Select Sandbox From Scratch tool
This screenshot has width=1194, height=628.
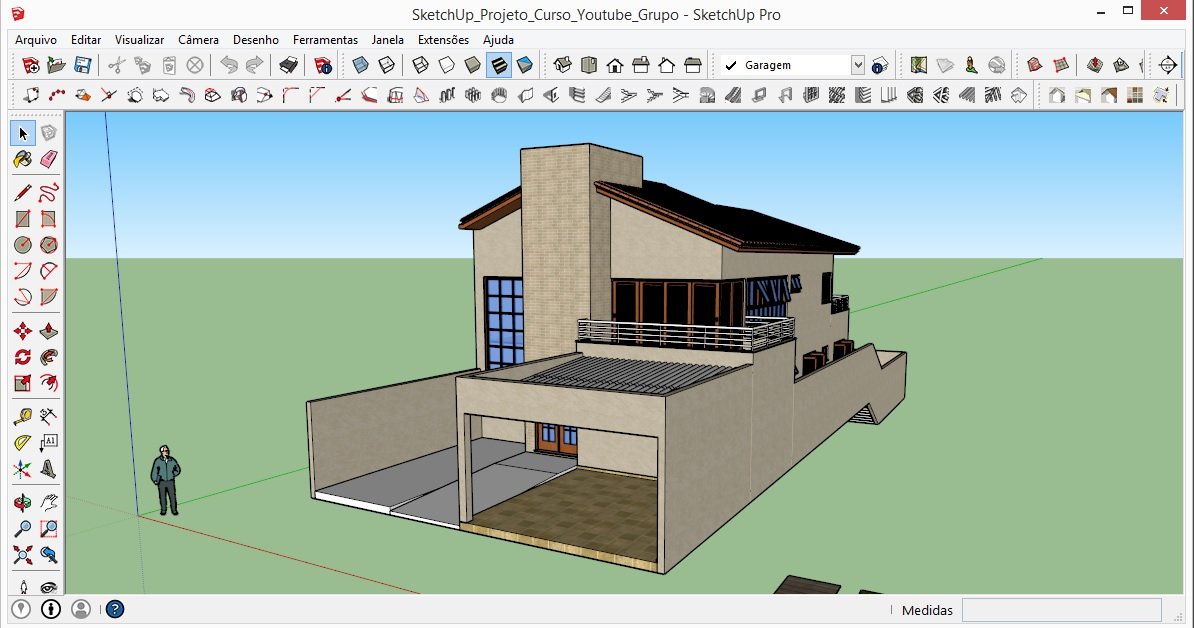pyautogui.click(x=1061, y=65)
